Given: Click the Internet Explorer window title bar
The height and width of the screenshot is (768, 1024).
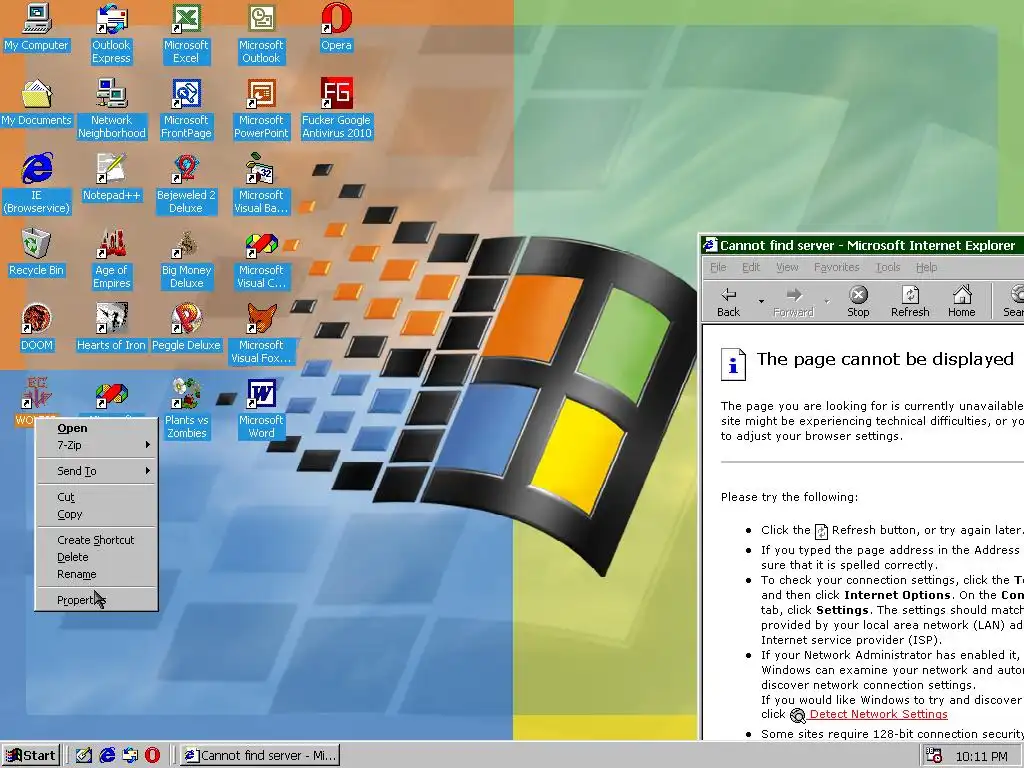Looking at the screenshot, I should click(x=862, y=246).
